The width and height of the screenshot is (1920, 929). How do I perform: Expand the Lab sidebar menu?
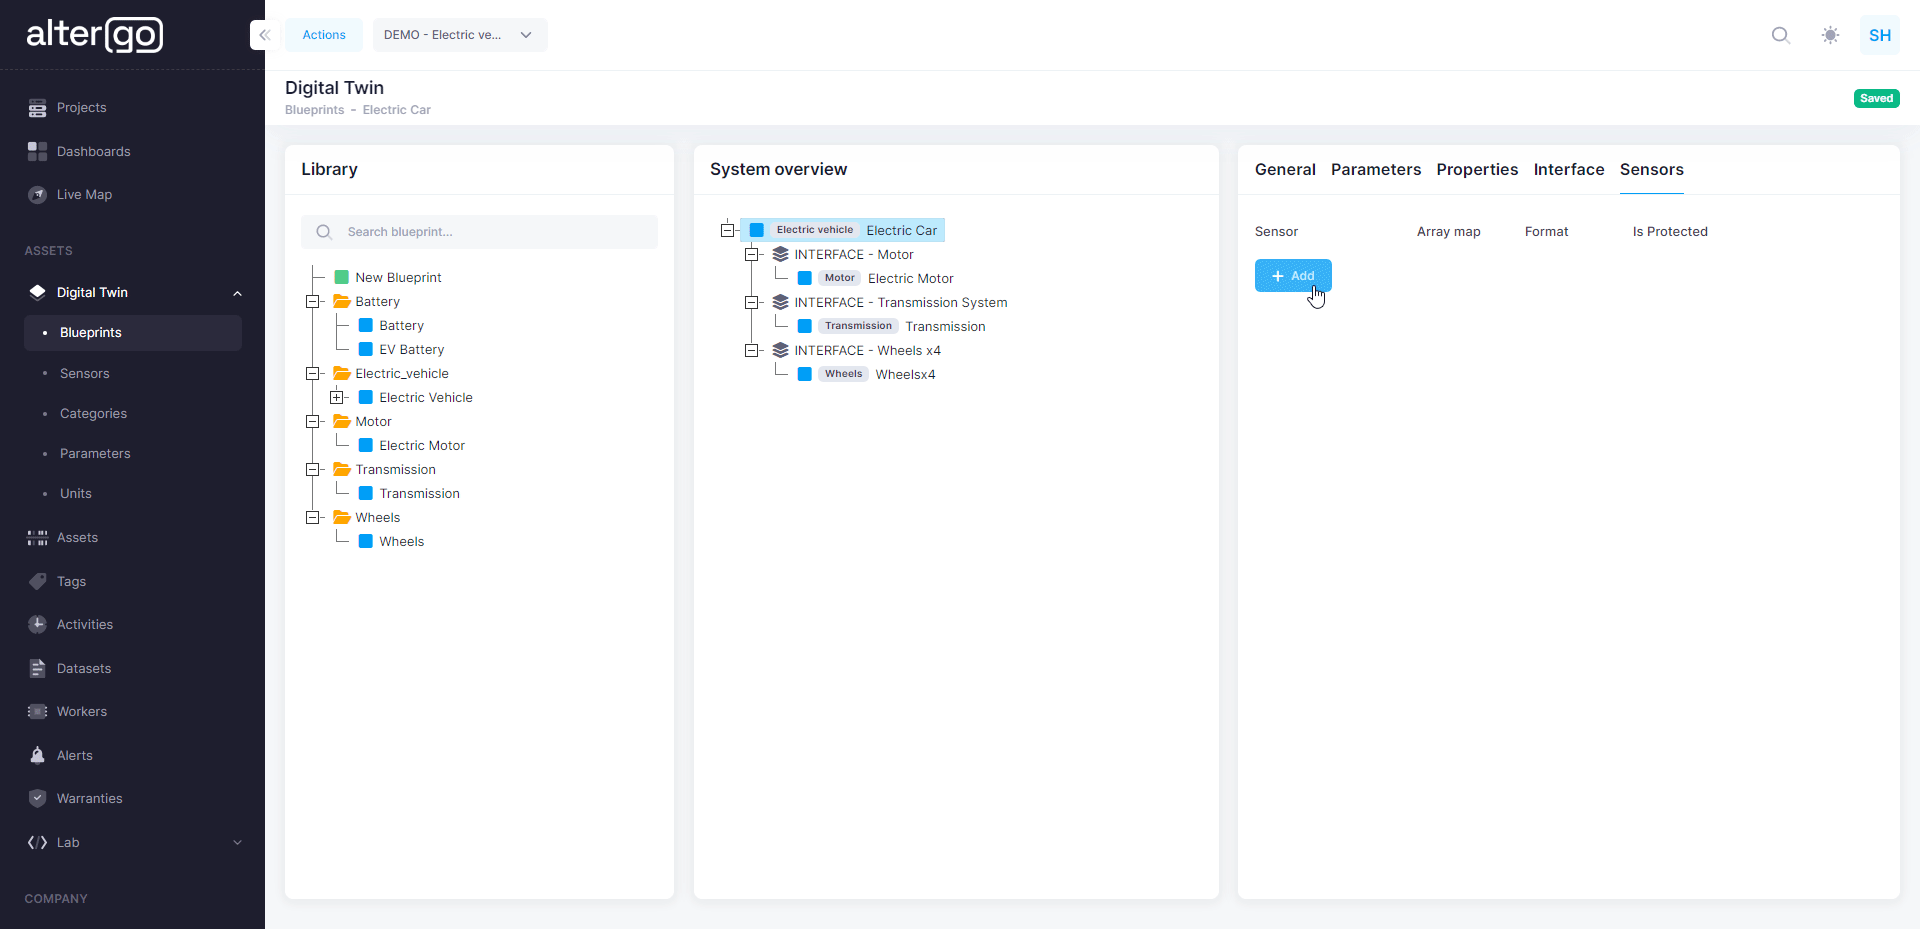237,843
